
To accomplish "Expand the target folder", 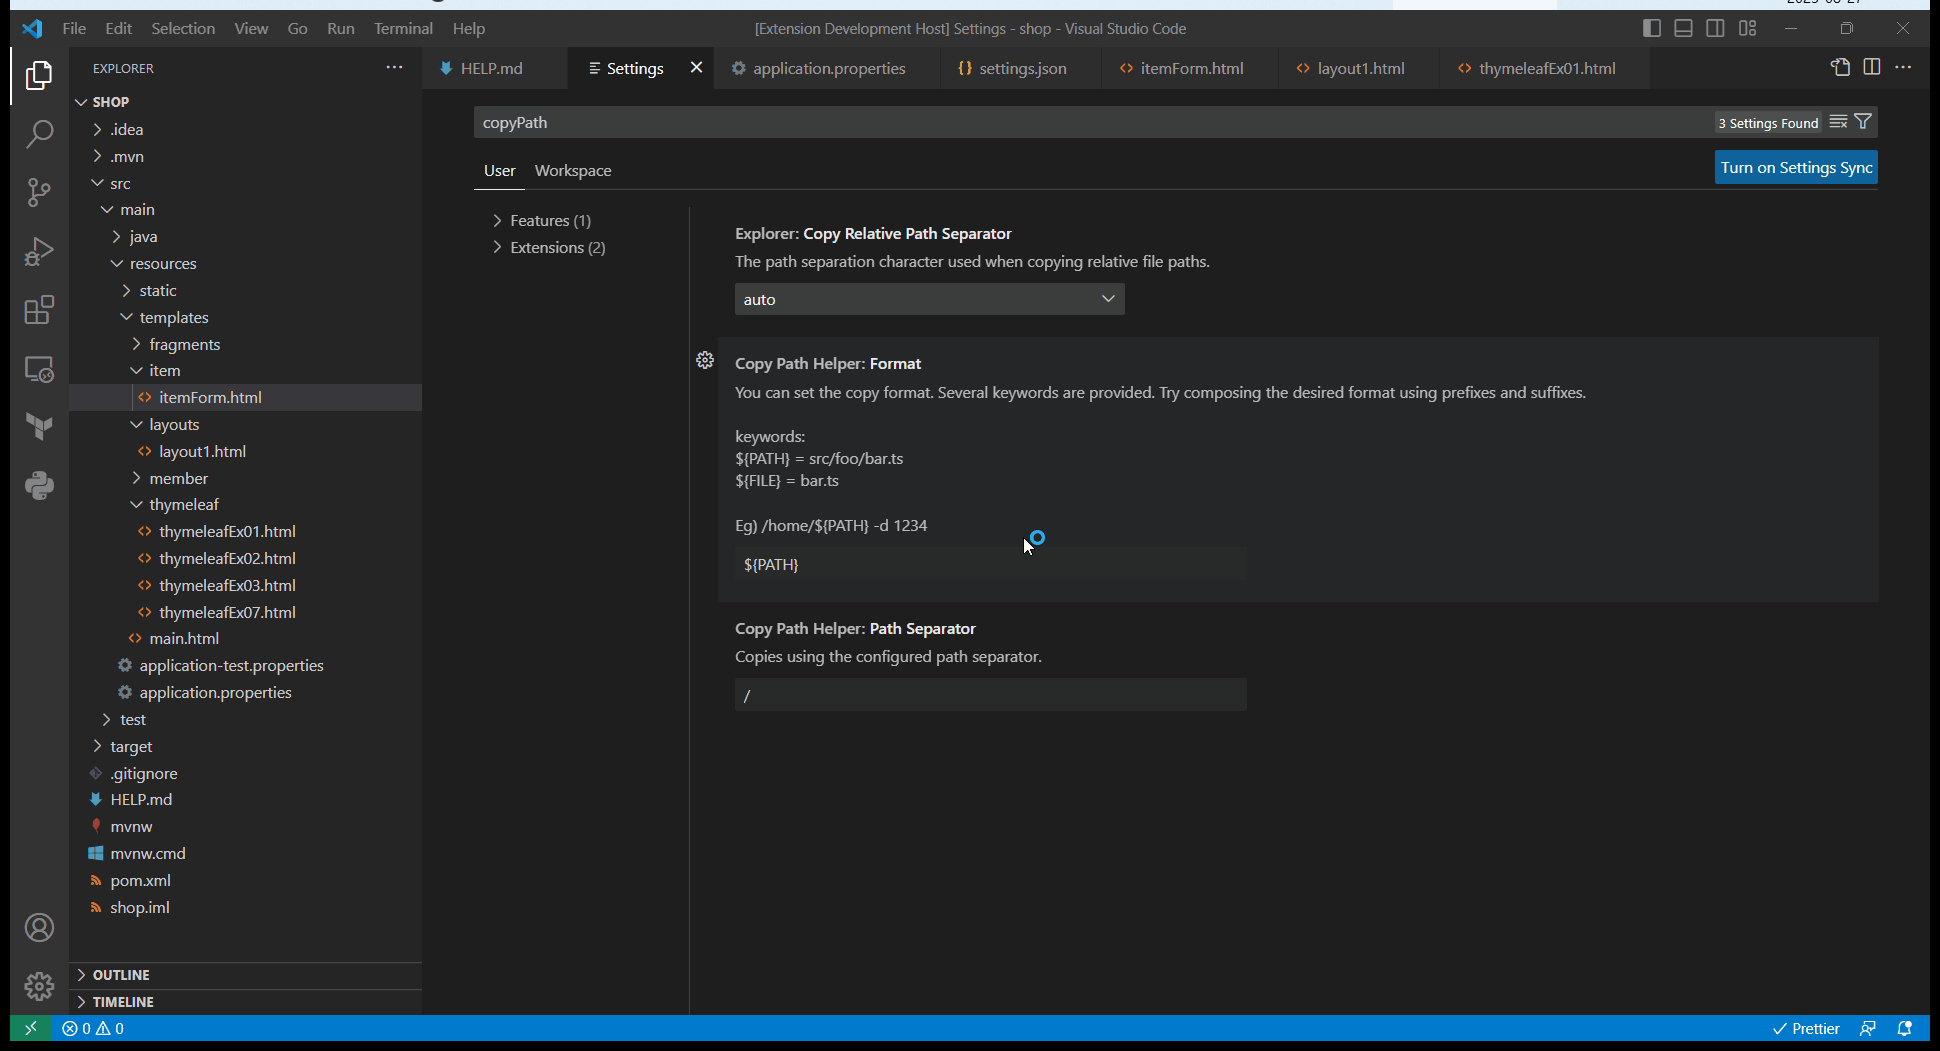I will (x=245, y=746).
